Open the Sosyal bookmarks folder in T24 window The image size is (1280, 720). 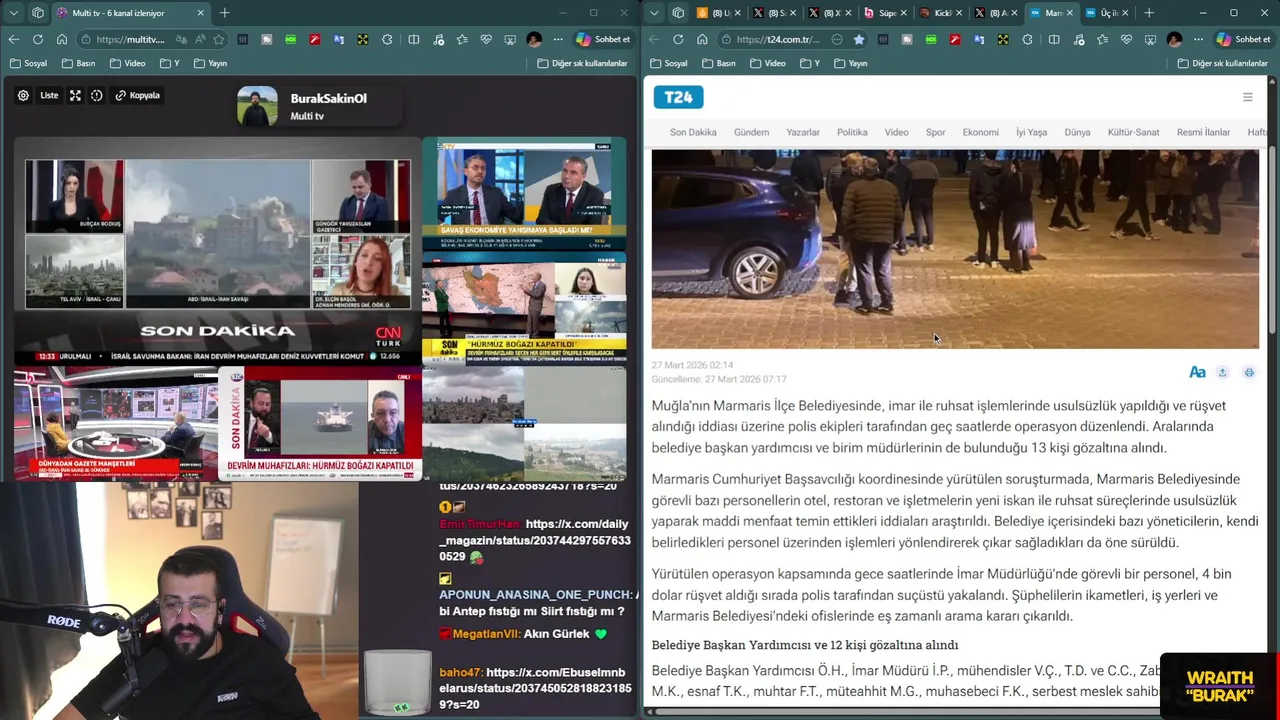(668, 63)
